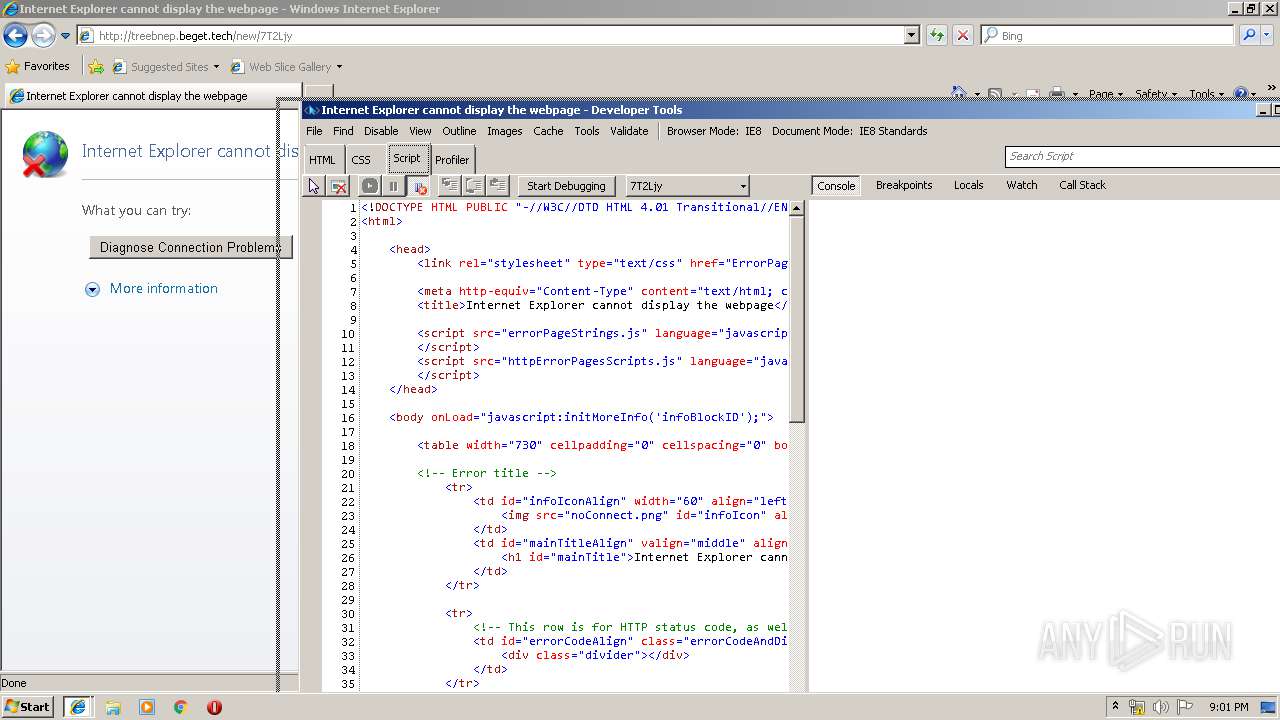
Task: Open the Page menu dropdown
Action: pyautogui.click(x=1106, y=94)
